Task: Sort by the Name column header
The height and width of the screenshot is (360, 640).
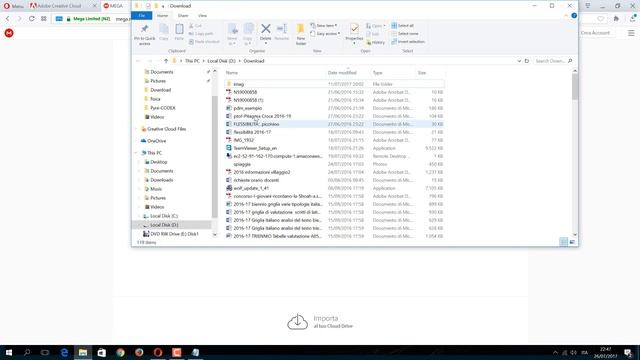Action: pos(231,73)
